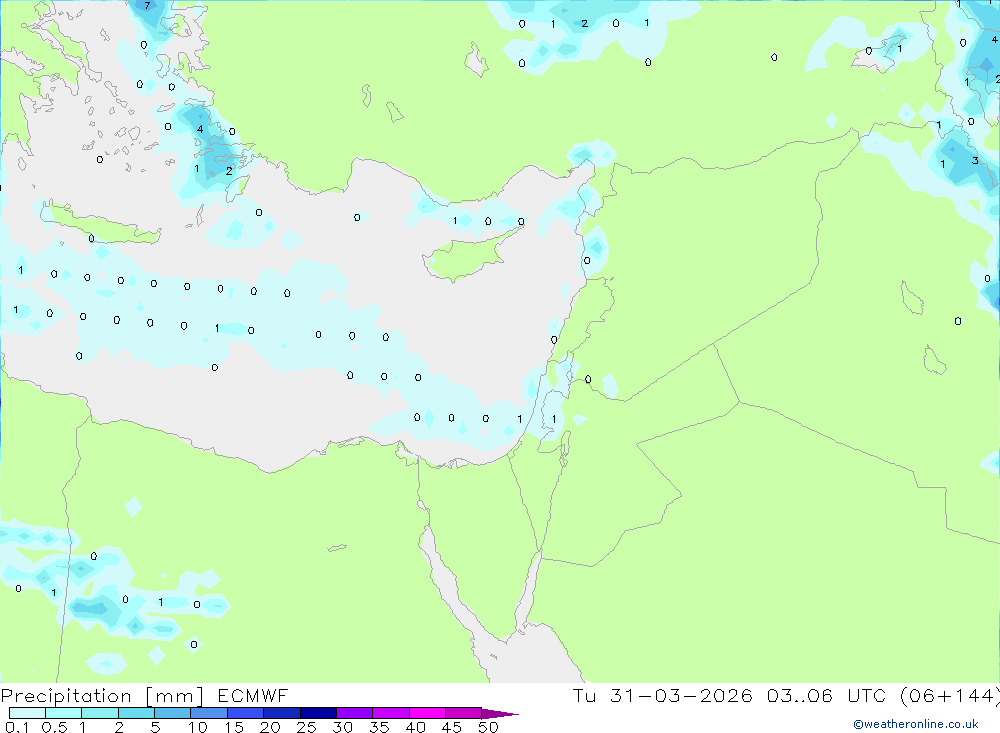Click the legend label "20"
Viewport: 1000px width, 733px height.
click(270, 727)
